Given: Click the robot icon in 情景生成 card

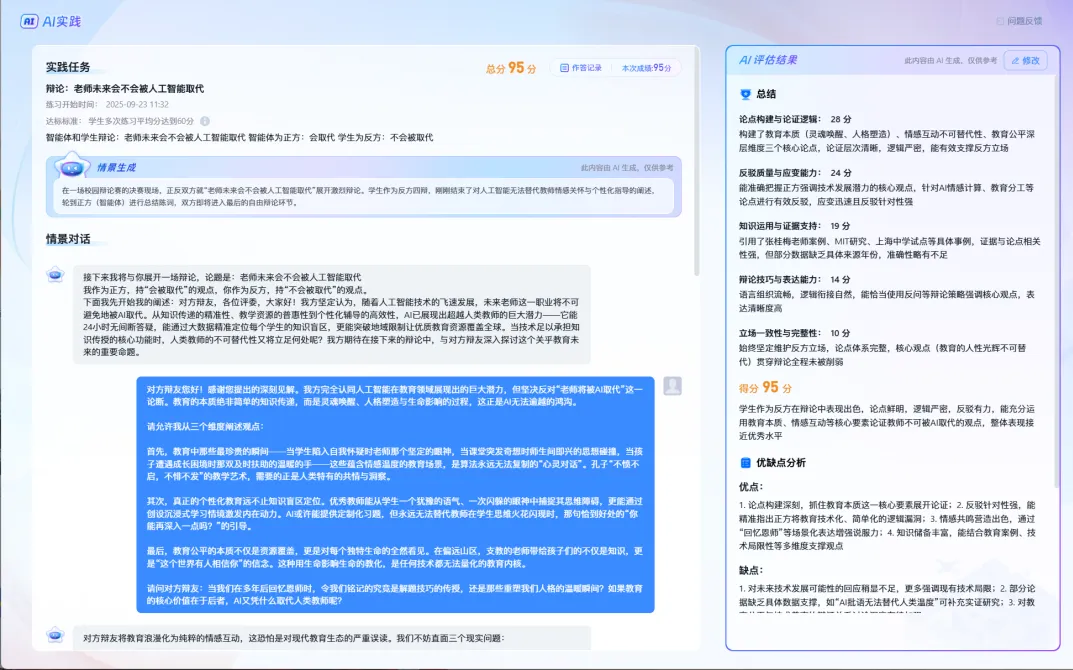Looking at the screenshot, I should (72, 166).
